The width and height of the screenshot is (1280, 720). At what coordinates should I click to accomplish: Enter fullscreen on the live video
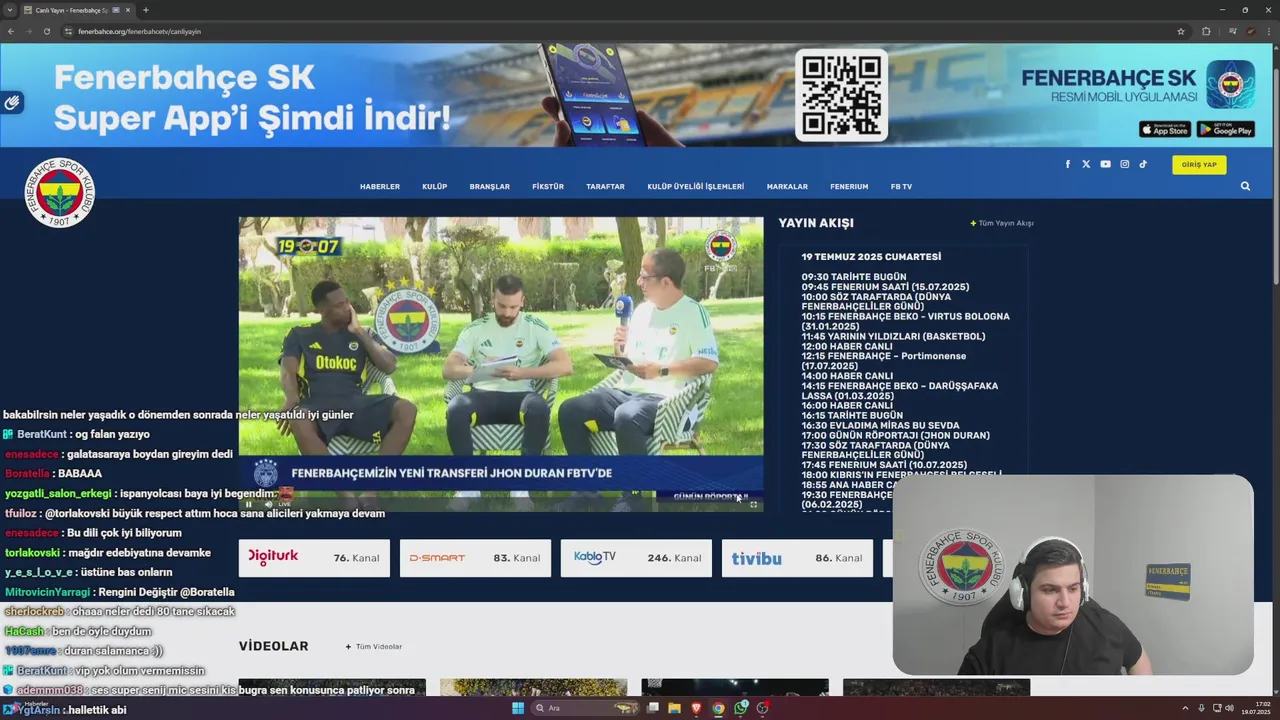(x=753, y=504)
